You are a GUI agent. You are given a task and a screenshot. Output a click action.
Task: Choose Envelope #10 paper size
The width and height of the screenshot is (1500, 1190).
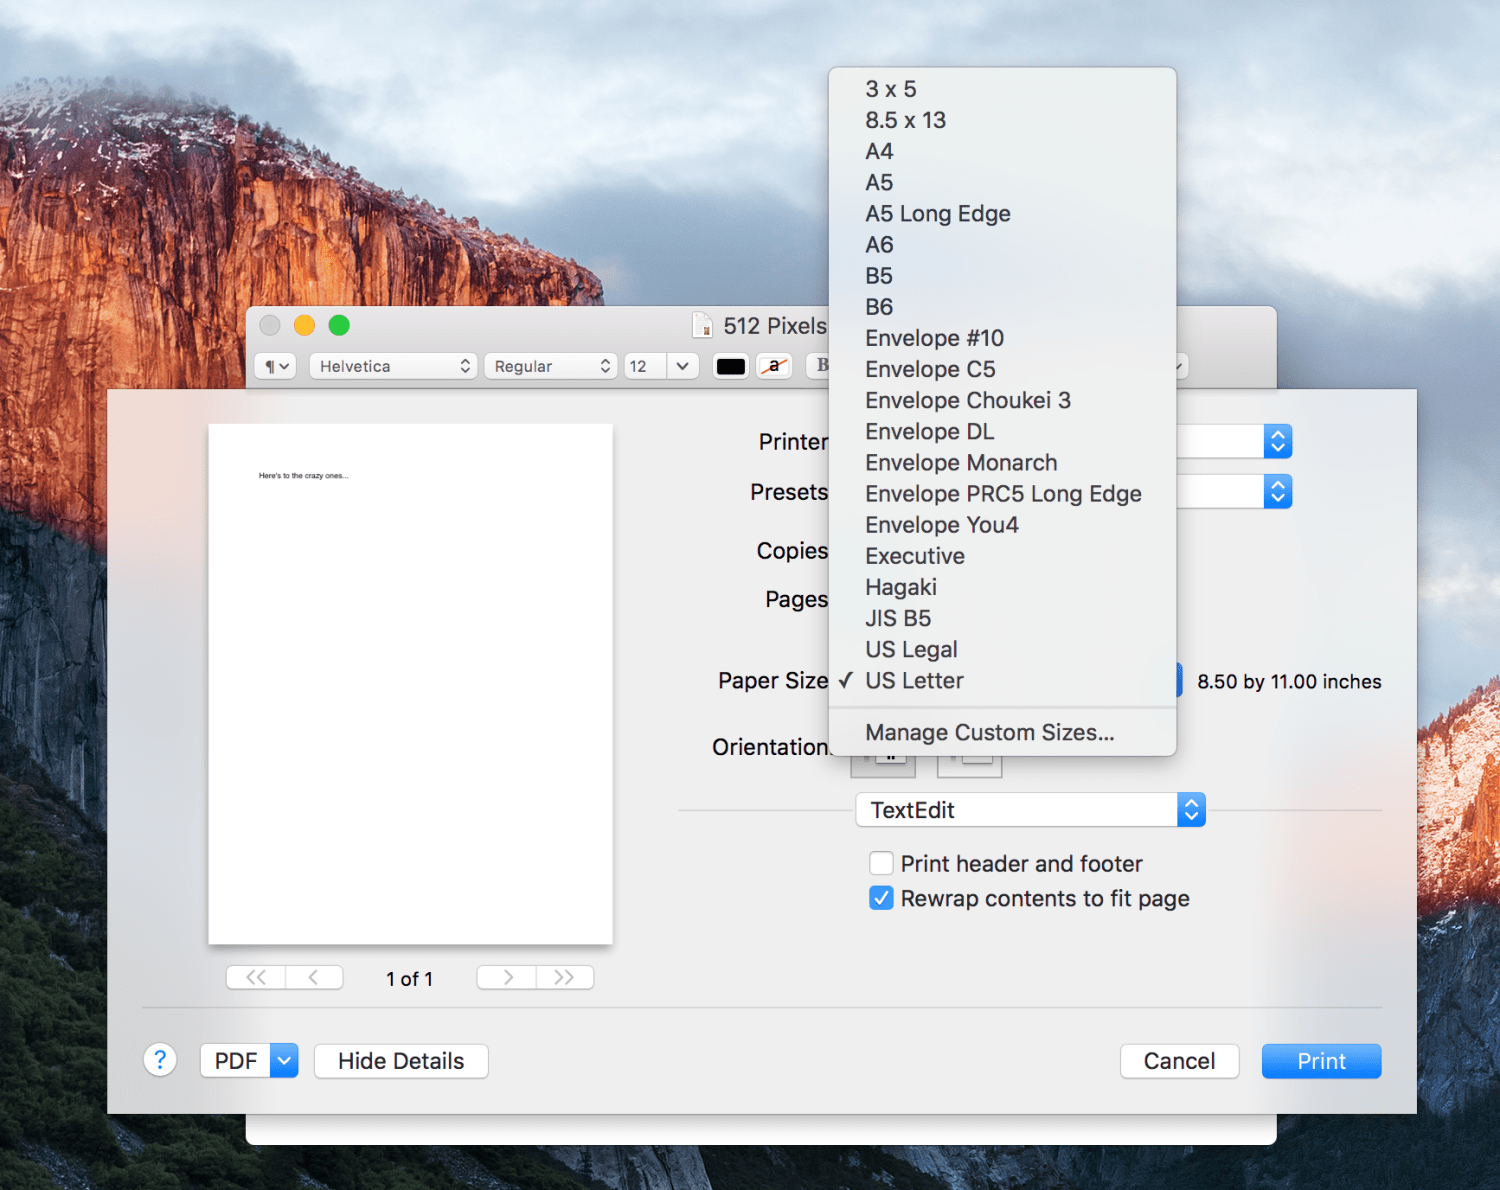click(1002, 338)
